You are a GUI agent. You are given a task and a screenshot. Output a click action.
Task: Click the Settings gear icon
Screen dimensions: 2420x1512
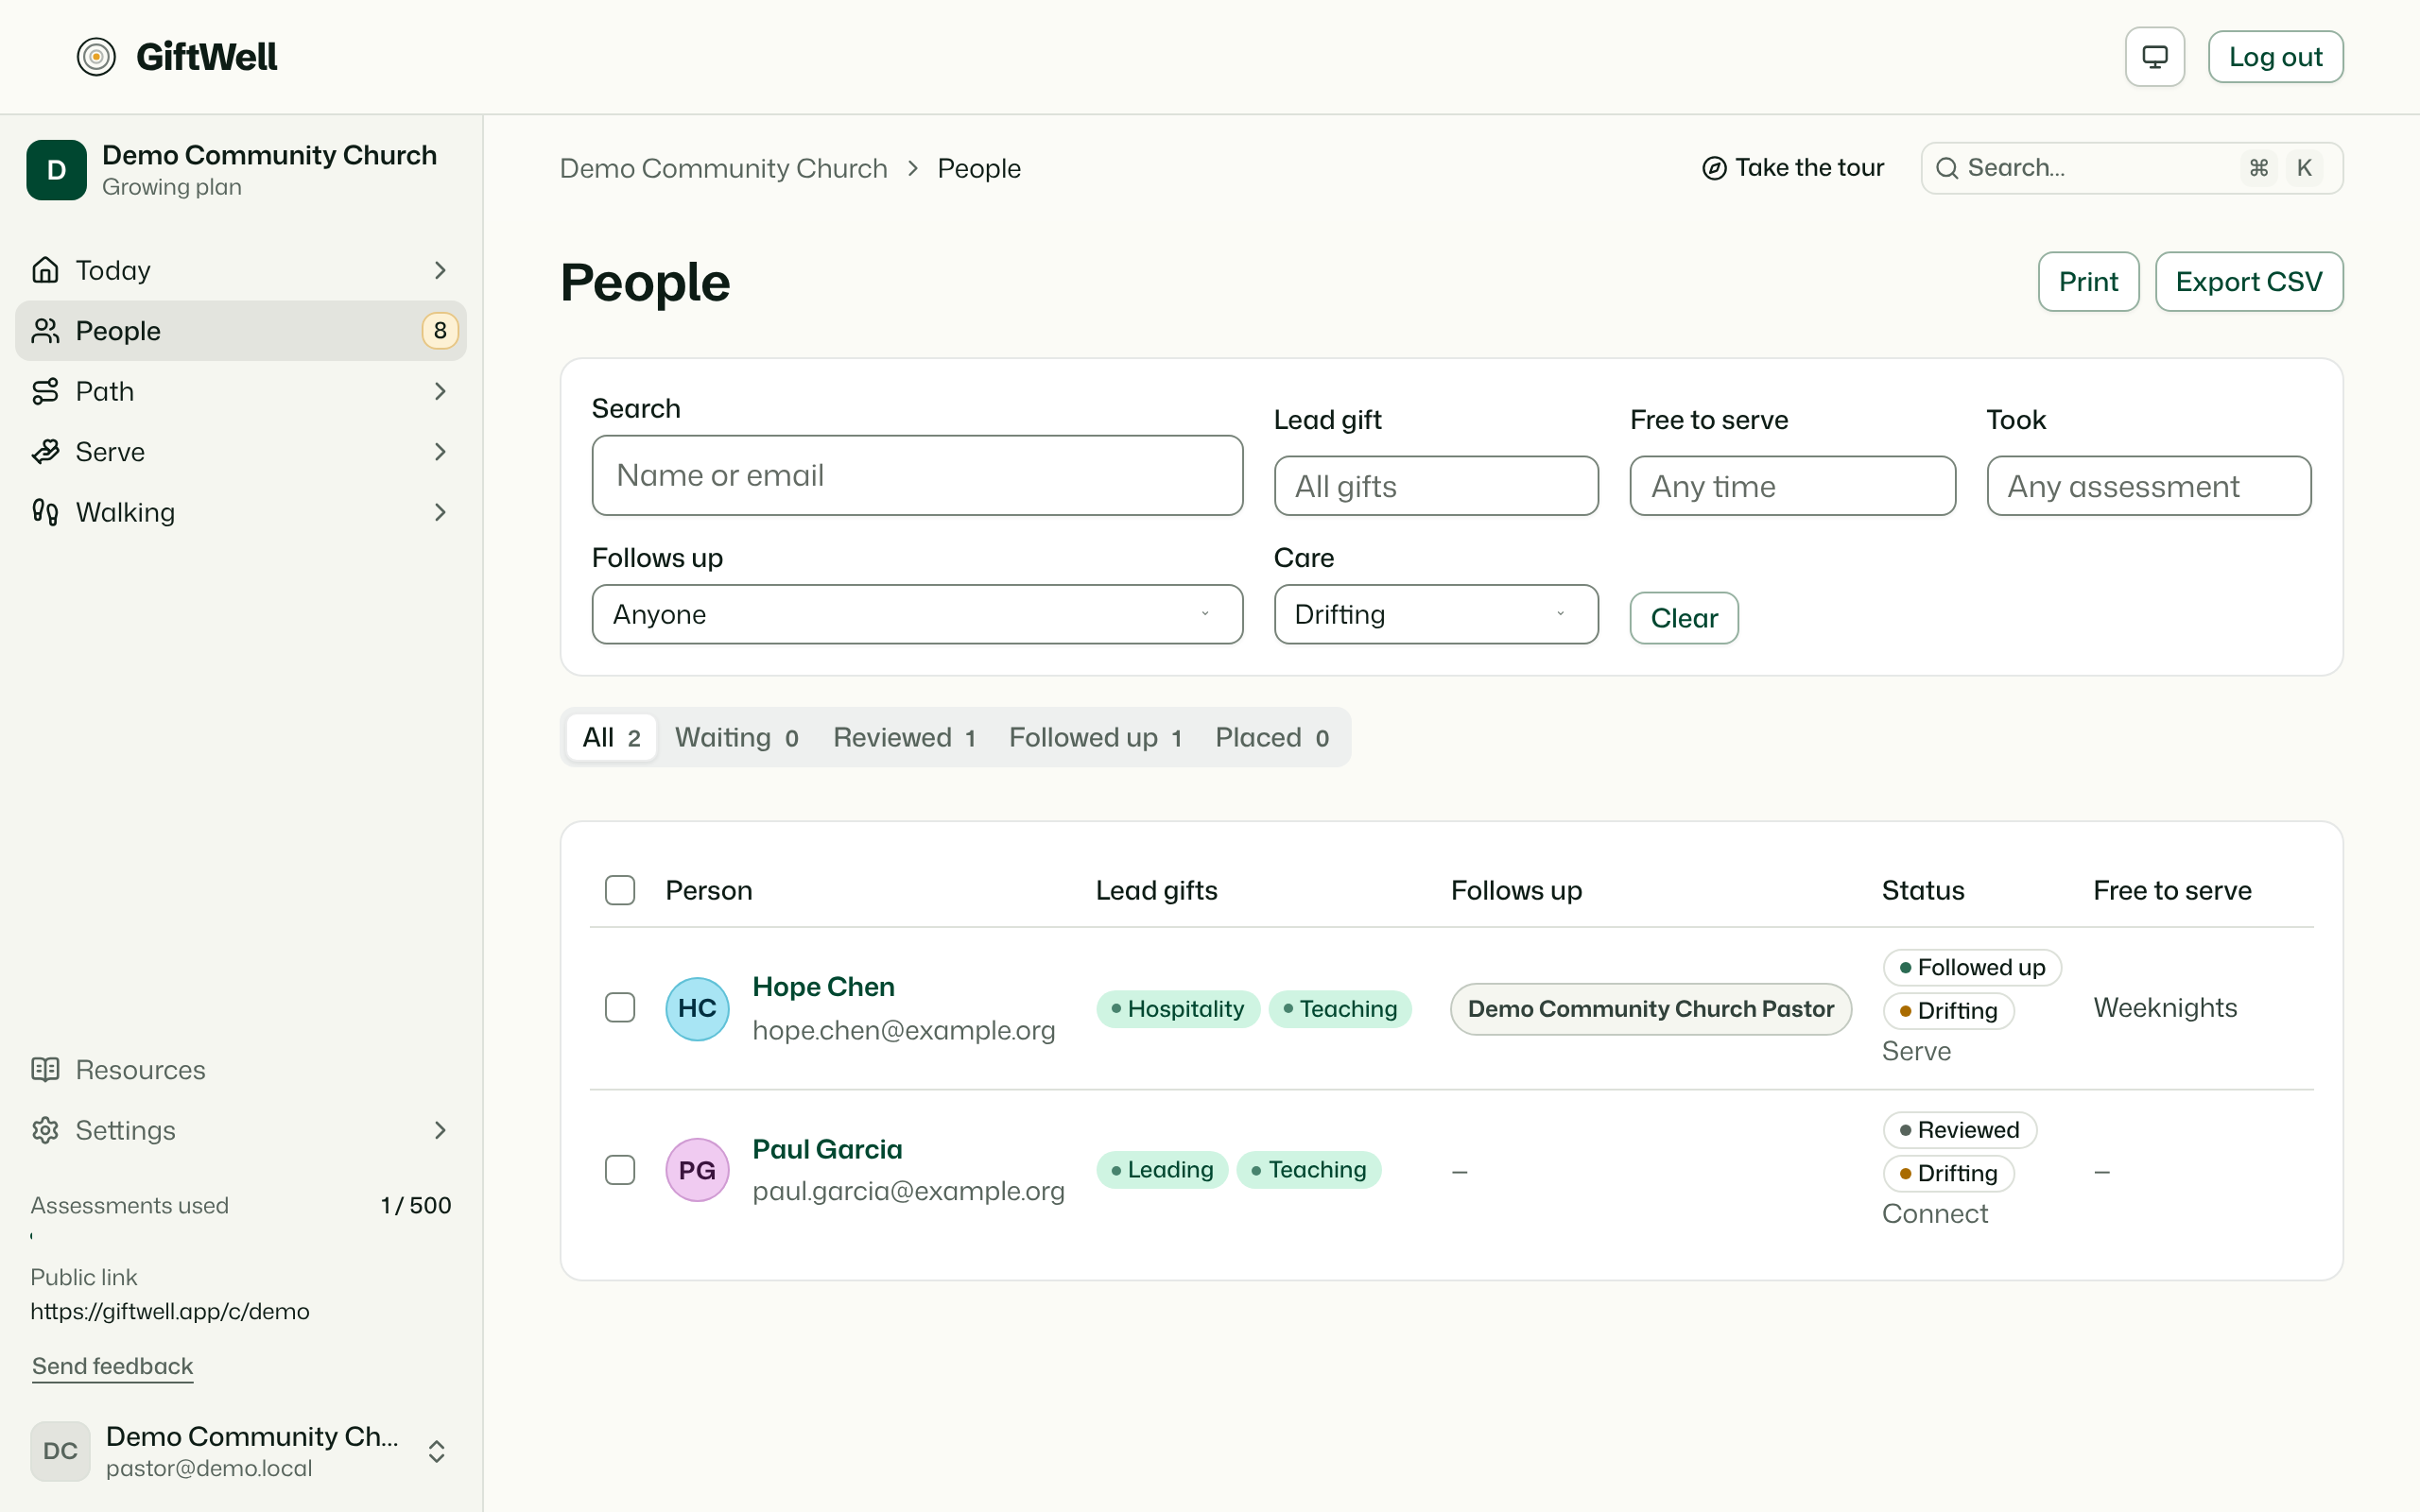click(x=45, y=1130)
